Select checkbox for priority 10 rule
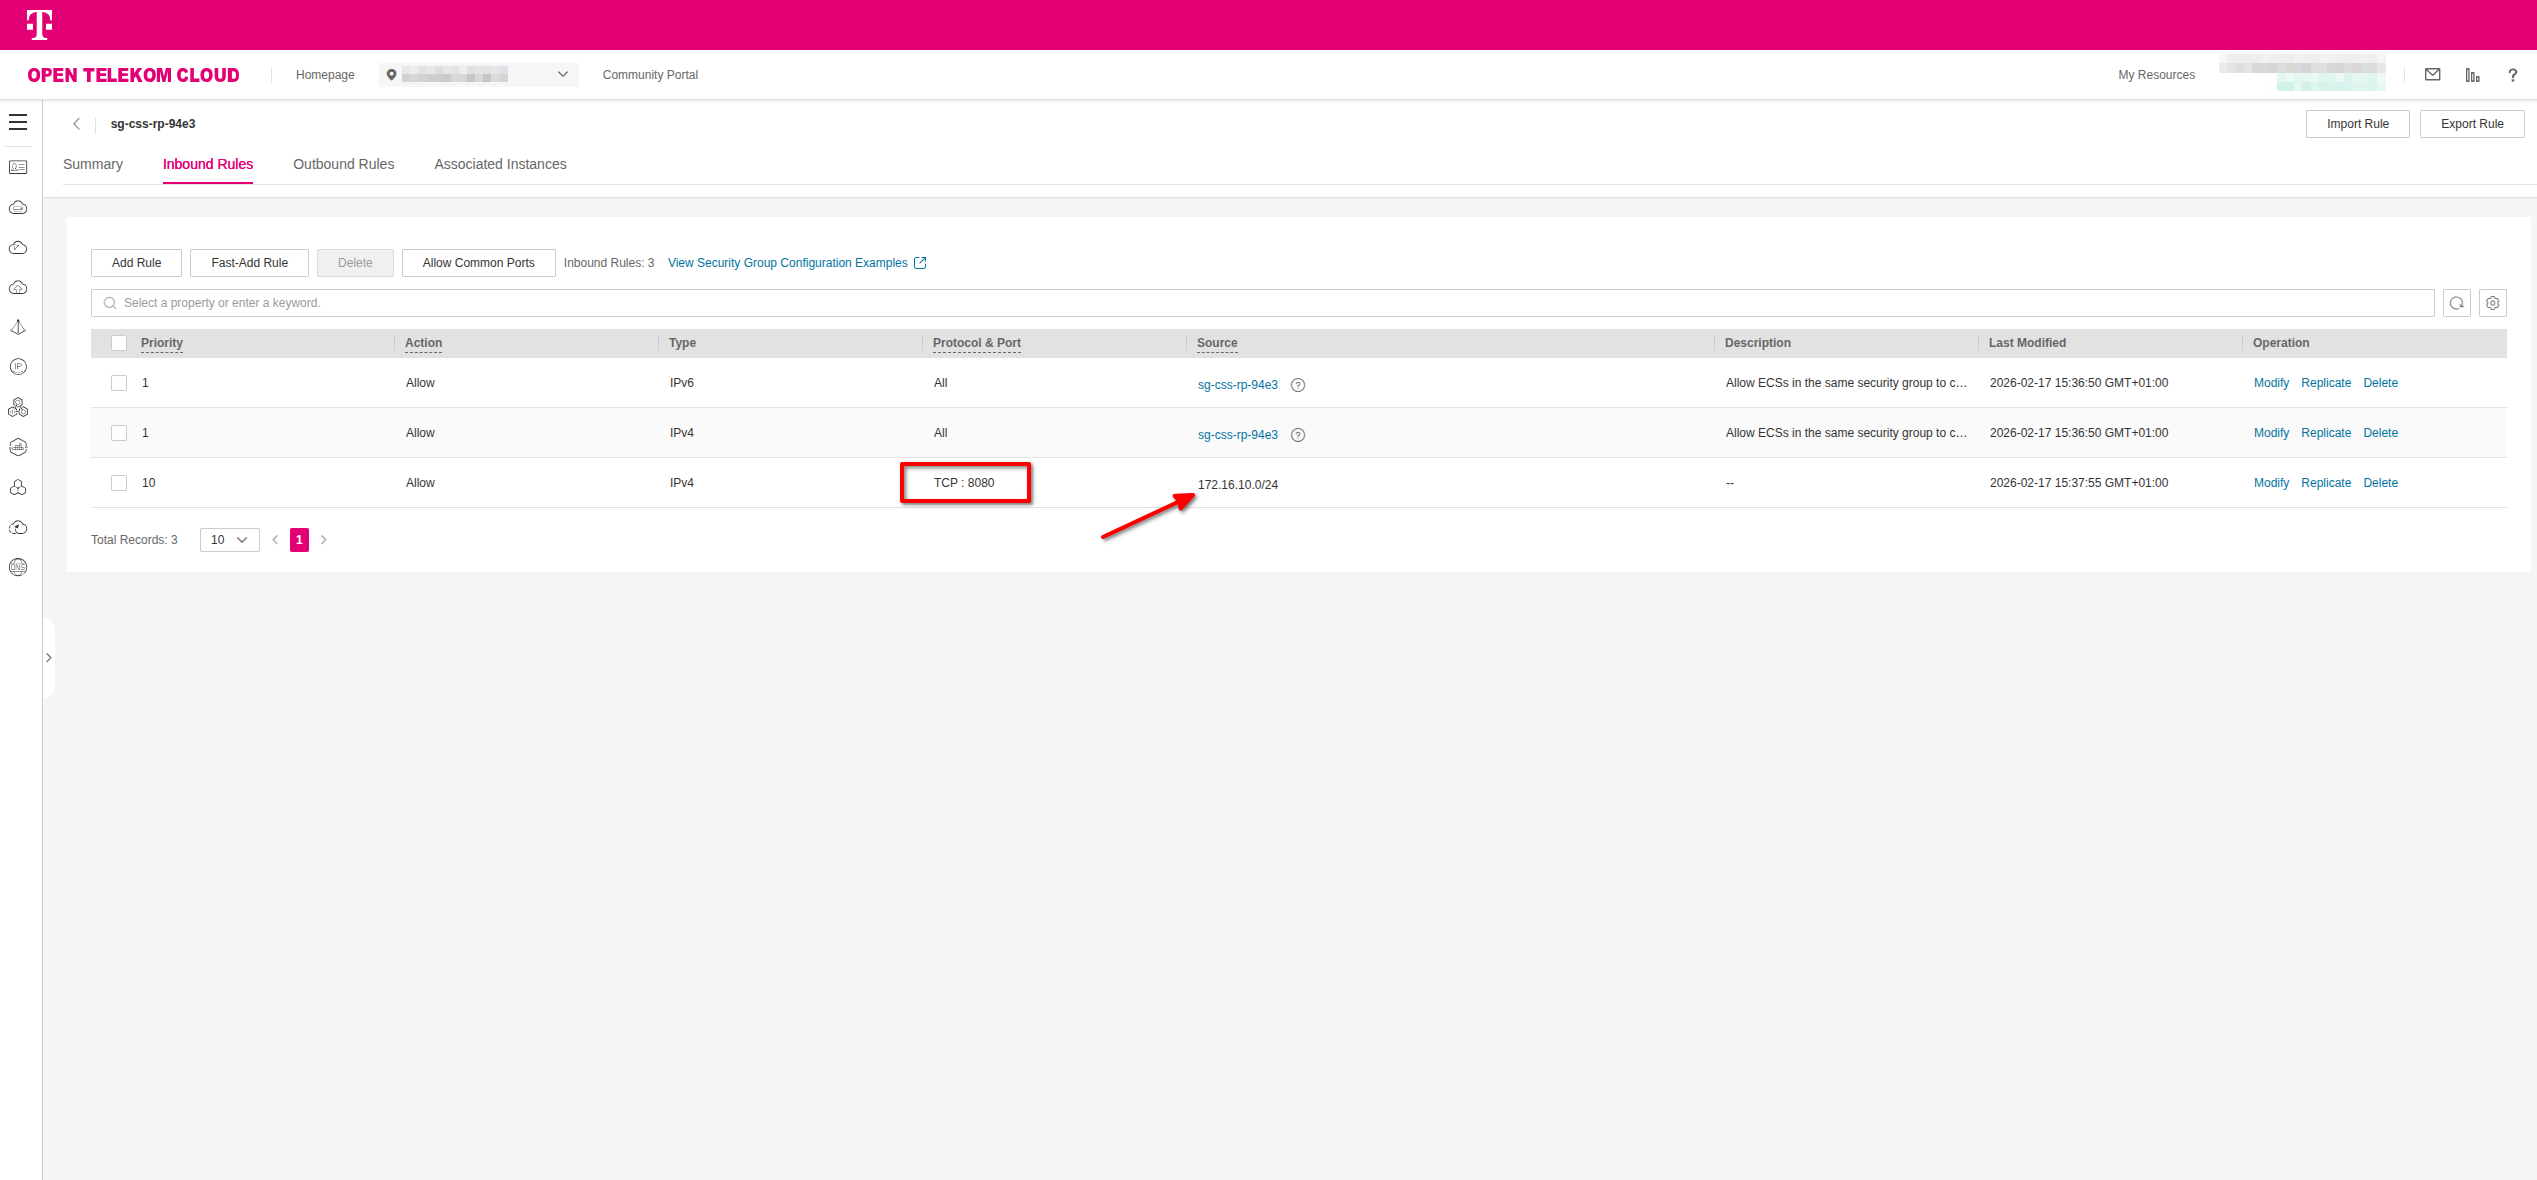Viewport: 2537px width, 1180px height. 119,483
